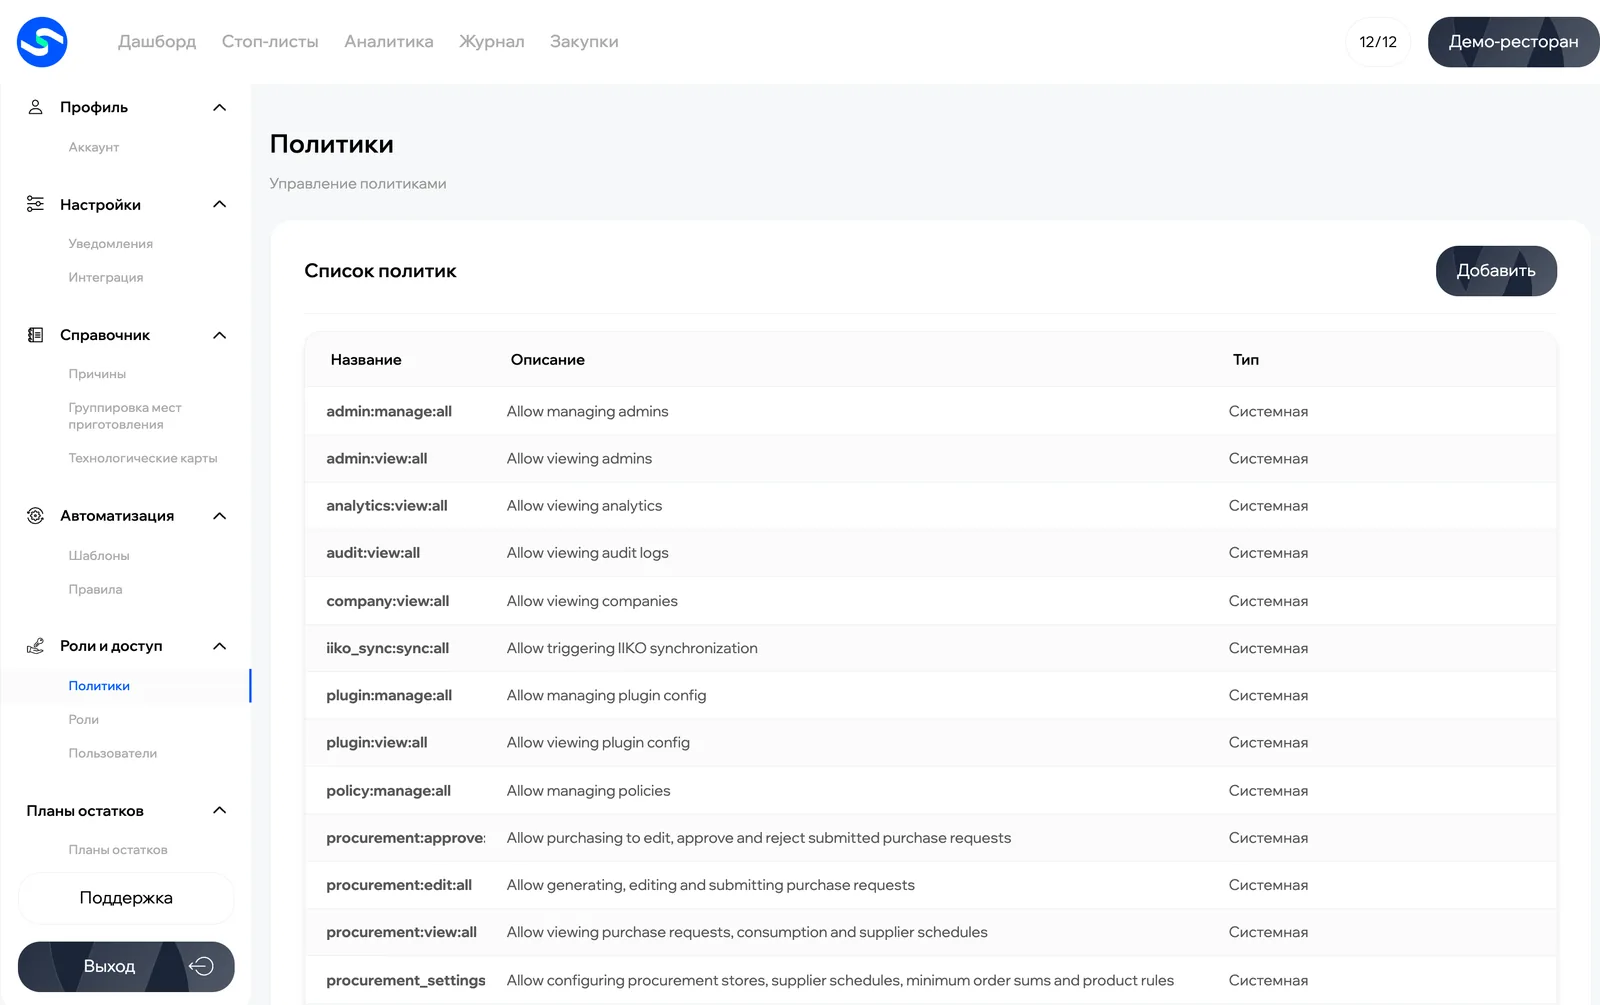Click the Поддержка button
This screenshot has width=1600, height=1005.
[126, 898]
